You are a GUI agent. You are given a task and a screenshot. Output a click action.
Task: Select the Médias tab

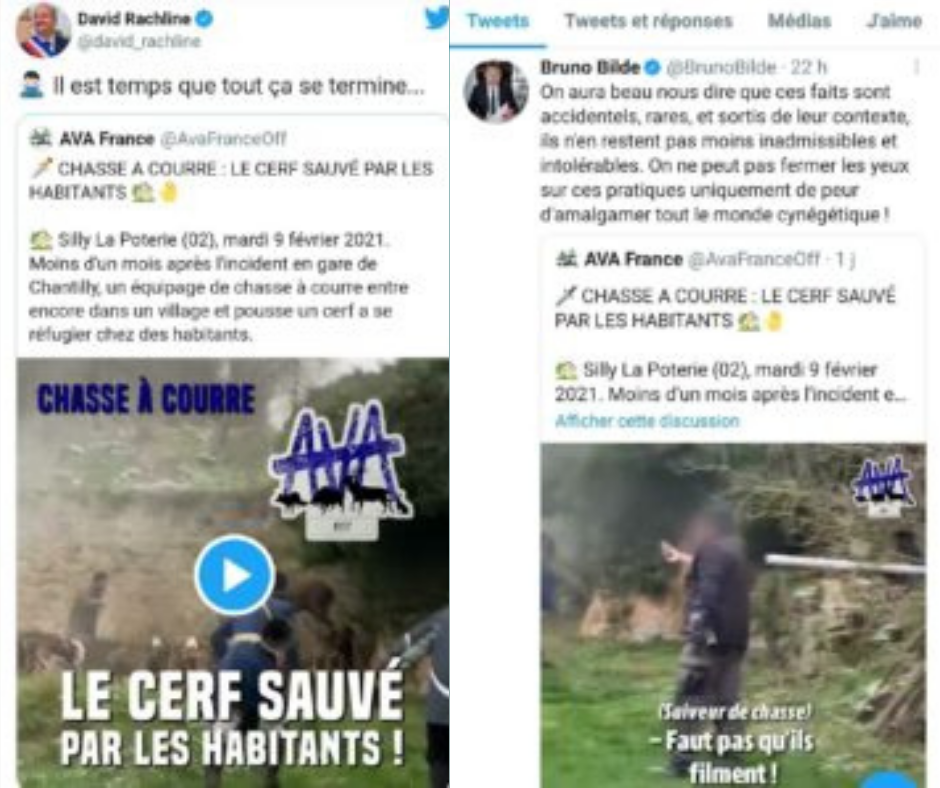coord(799,22)
